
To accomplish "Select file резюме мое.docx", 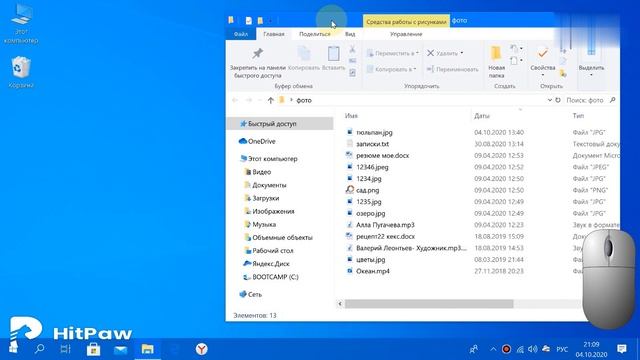I will [x=382, y=156].
